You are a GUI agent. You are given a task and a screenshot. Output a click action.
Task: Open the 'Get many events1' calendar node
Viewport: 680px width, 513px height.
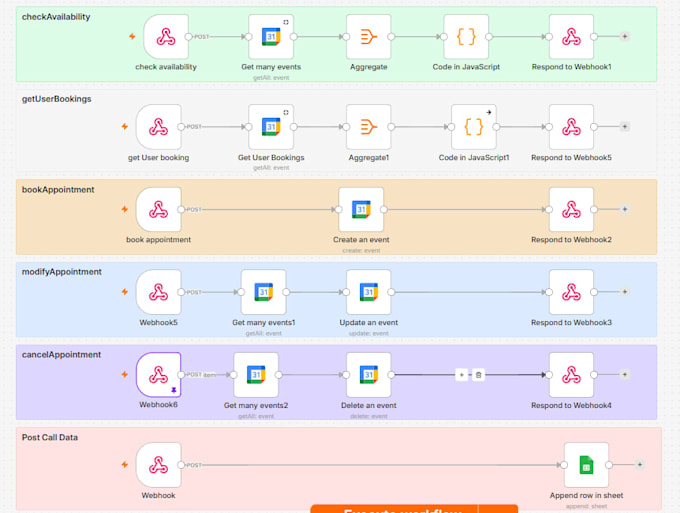(264, 292)
